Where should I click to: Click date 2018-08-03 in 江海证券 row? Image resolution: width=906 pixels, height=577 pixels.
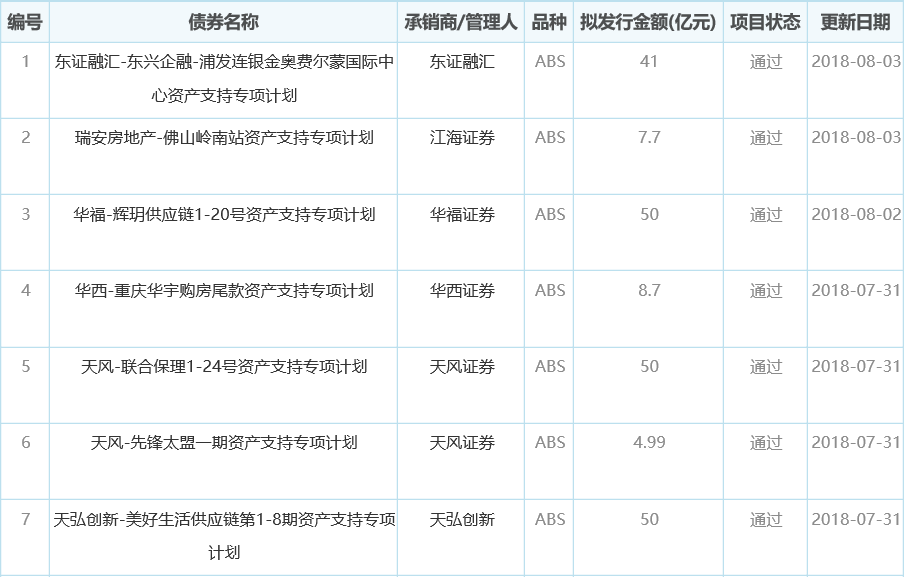(x=856, y=137)
